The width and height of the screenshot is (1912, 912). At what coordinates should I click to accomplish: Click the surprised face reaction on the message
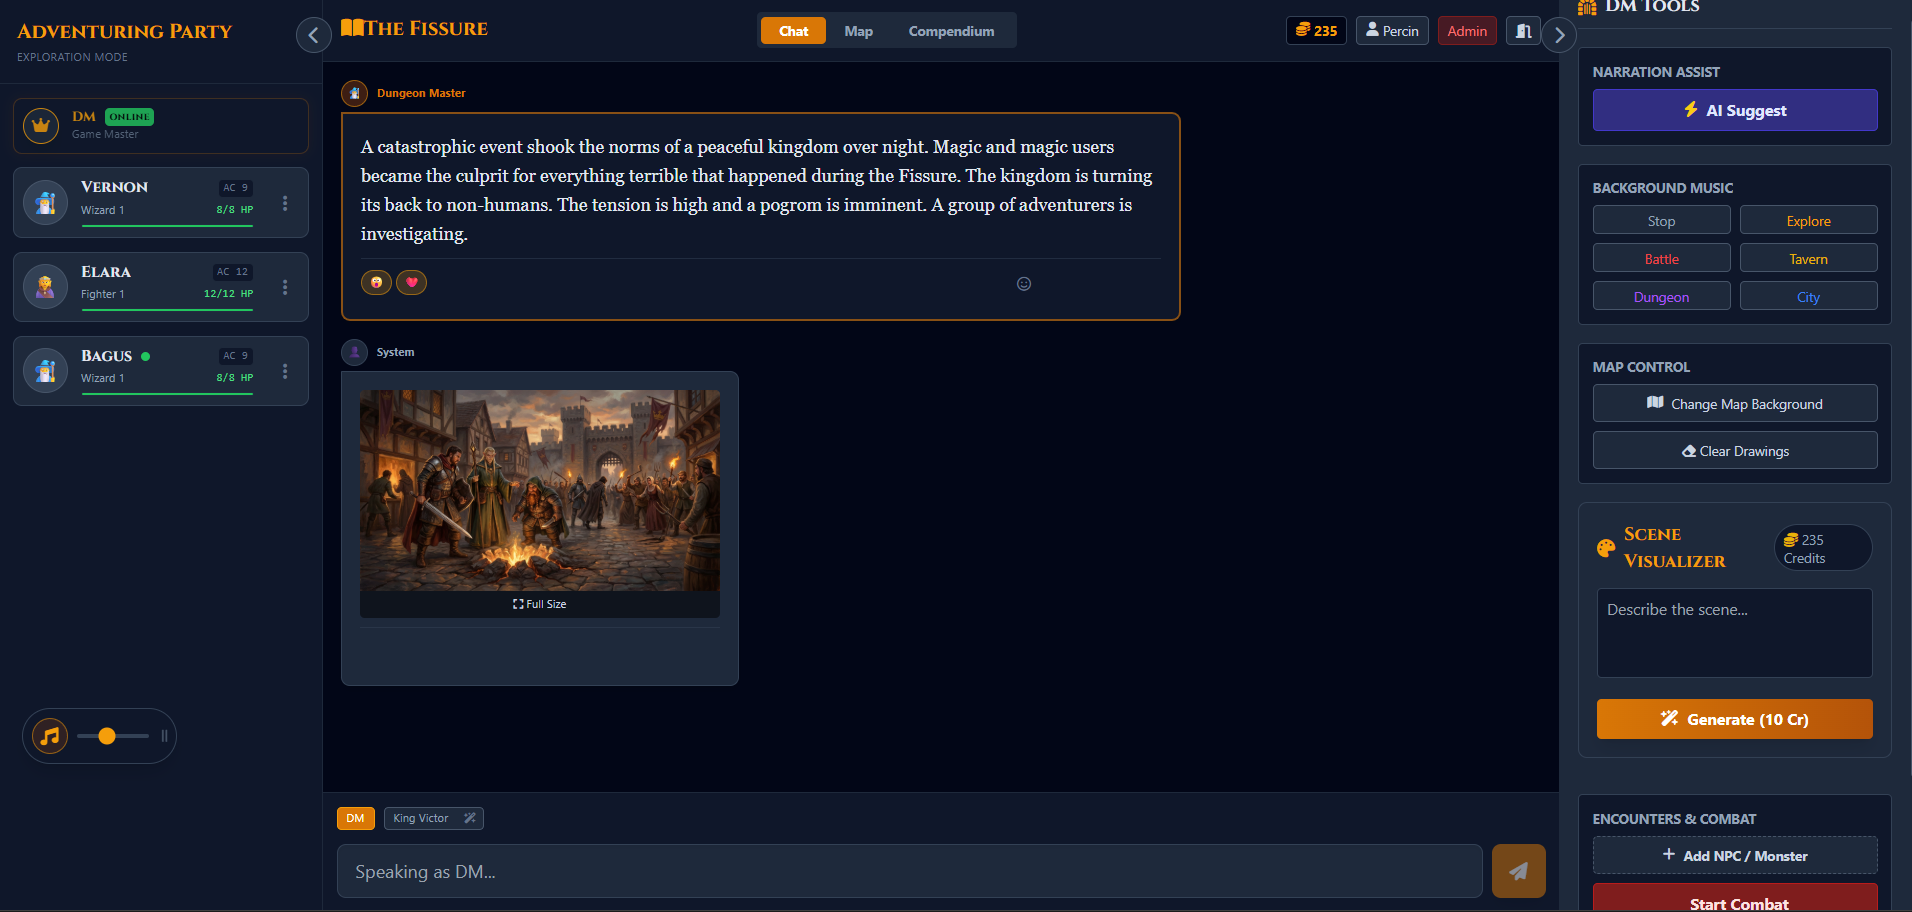point(376,282)
